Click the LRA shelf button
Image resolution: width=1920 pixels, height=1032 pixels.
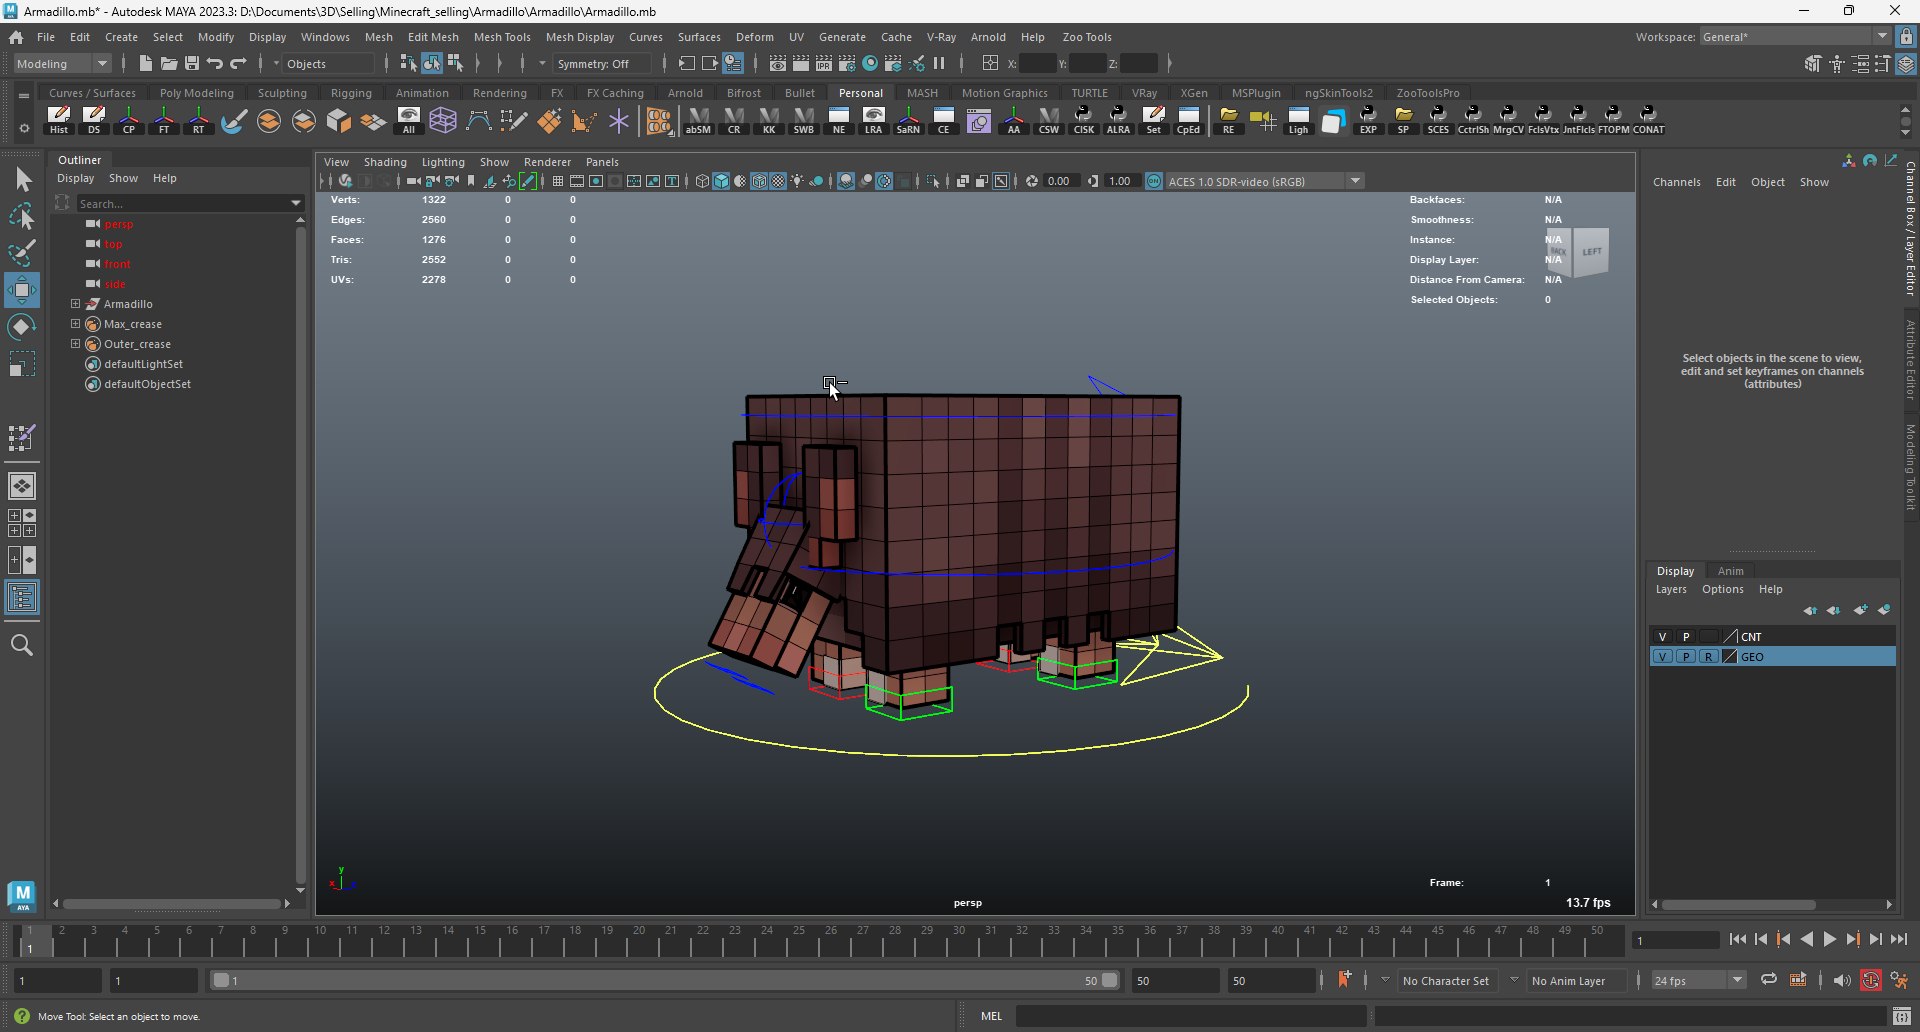pos(874,120)
